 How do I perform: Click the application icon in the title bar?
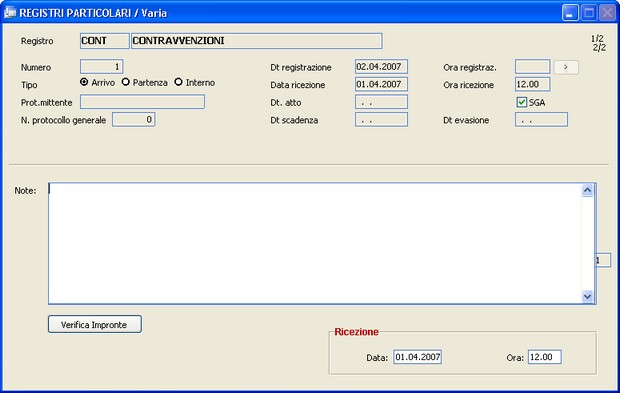pos(9,12)
